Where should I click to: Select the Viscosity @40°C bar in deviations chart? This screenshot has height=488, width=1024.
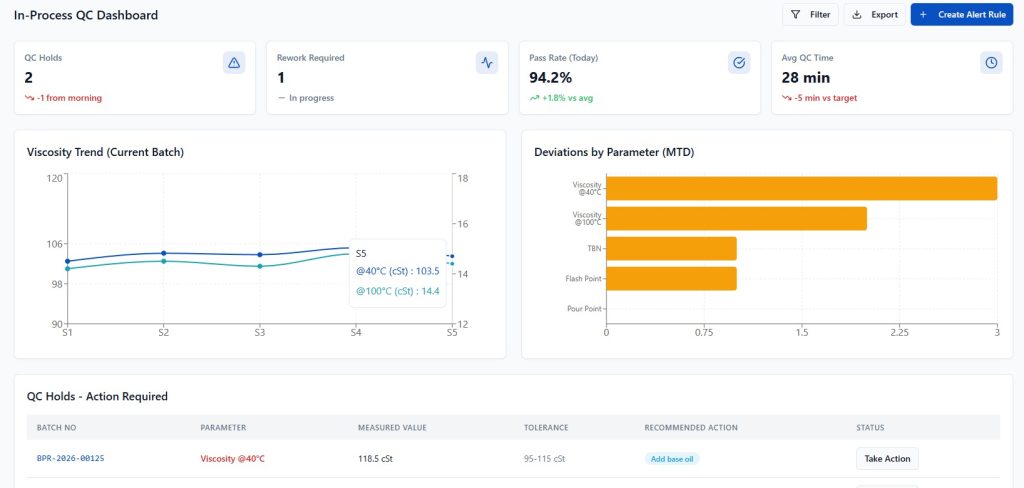[801, 188]
